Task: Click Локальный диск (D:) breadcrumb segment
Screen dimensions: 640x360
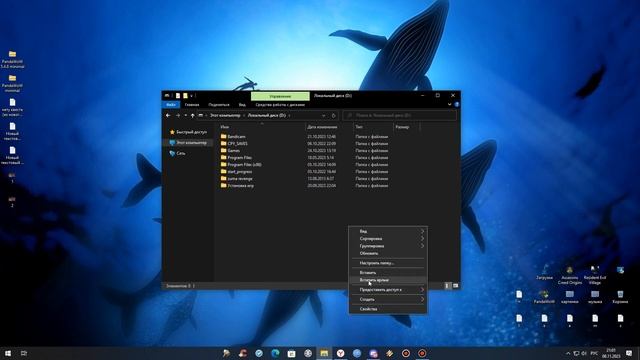Action: [267, 116]
